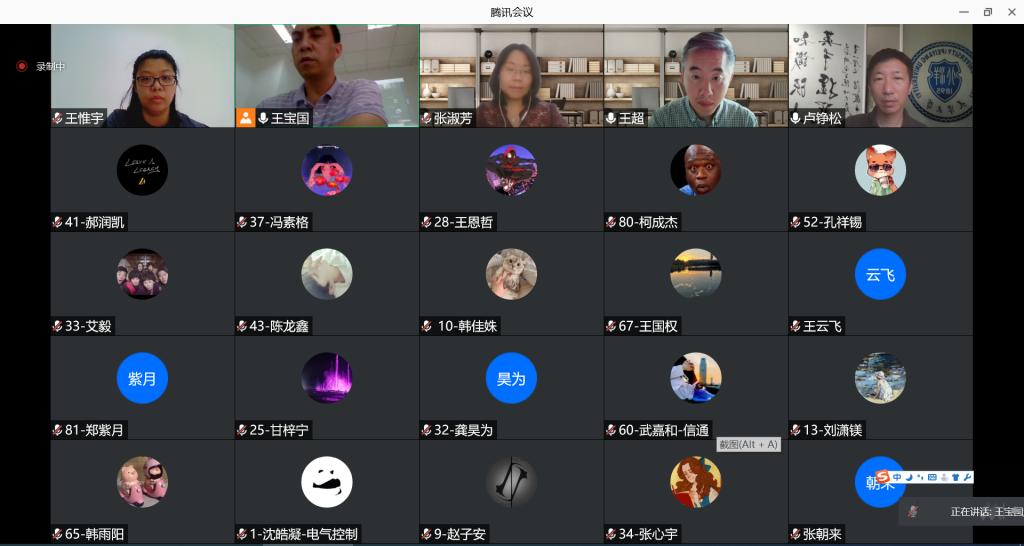The width and height of the screenshot is (1024, 546).
Task: Toggle the Sogou punctuation mode icon
Action: (x=920, y=477)
